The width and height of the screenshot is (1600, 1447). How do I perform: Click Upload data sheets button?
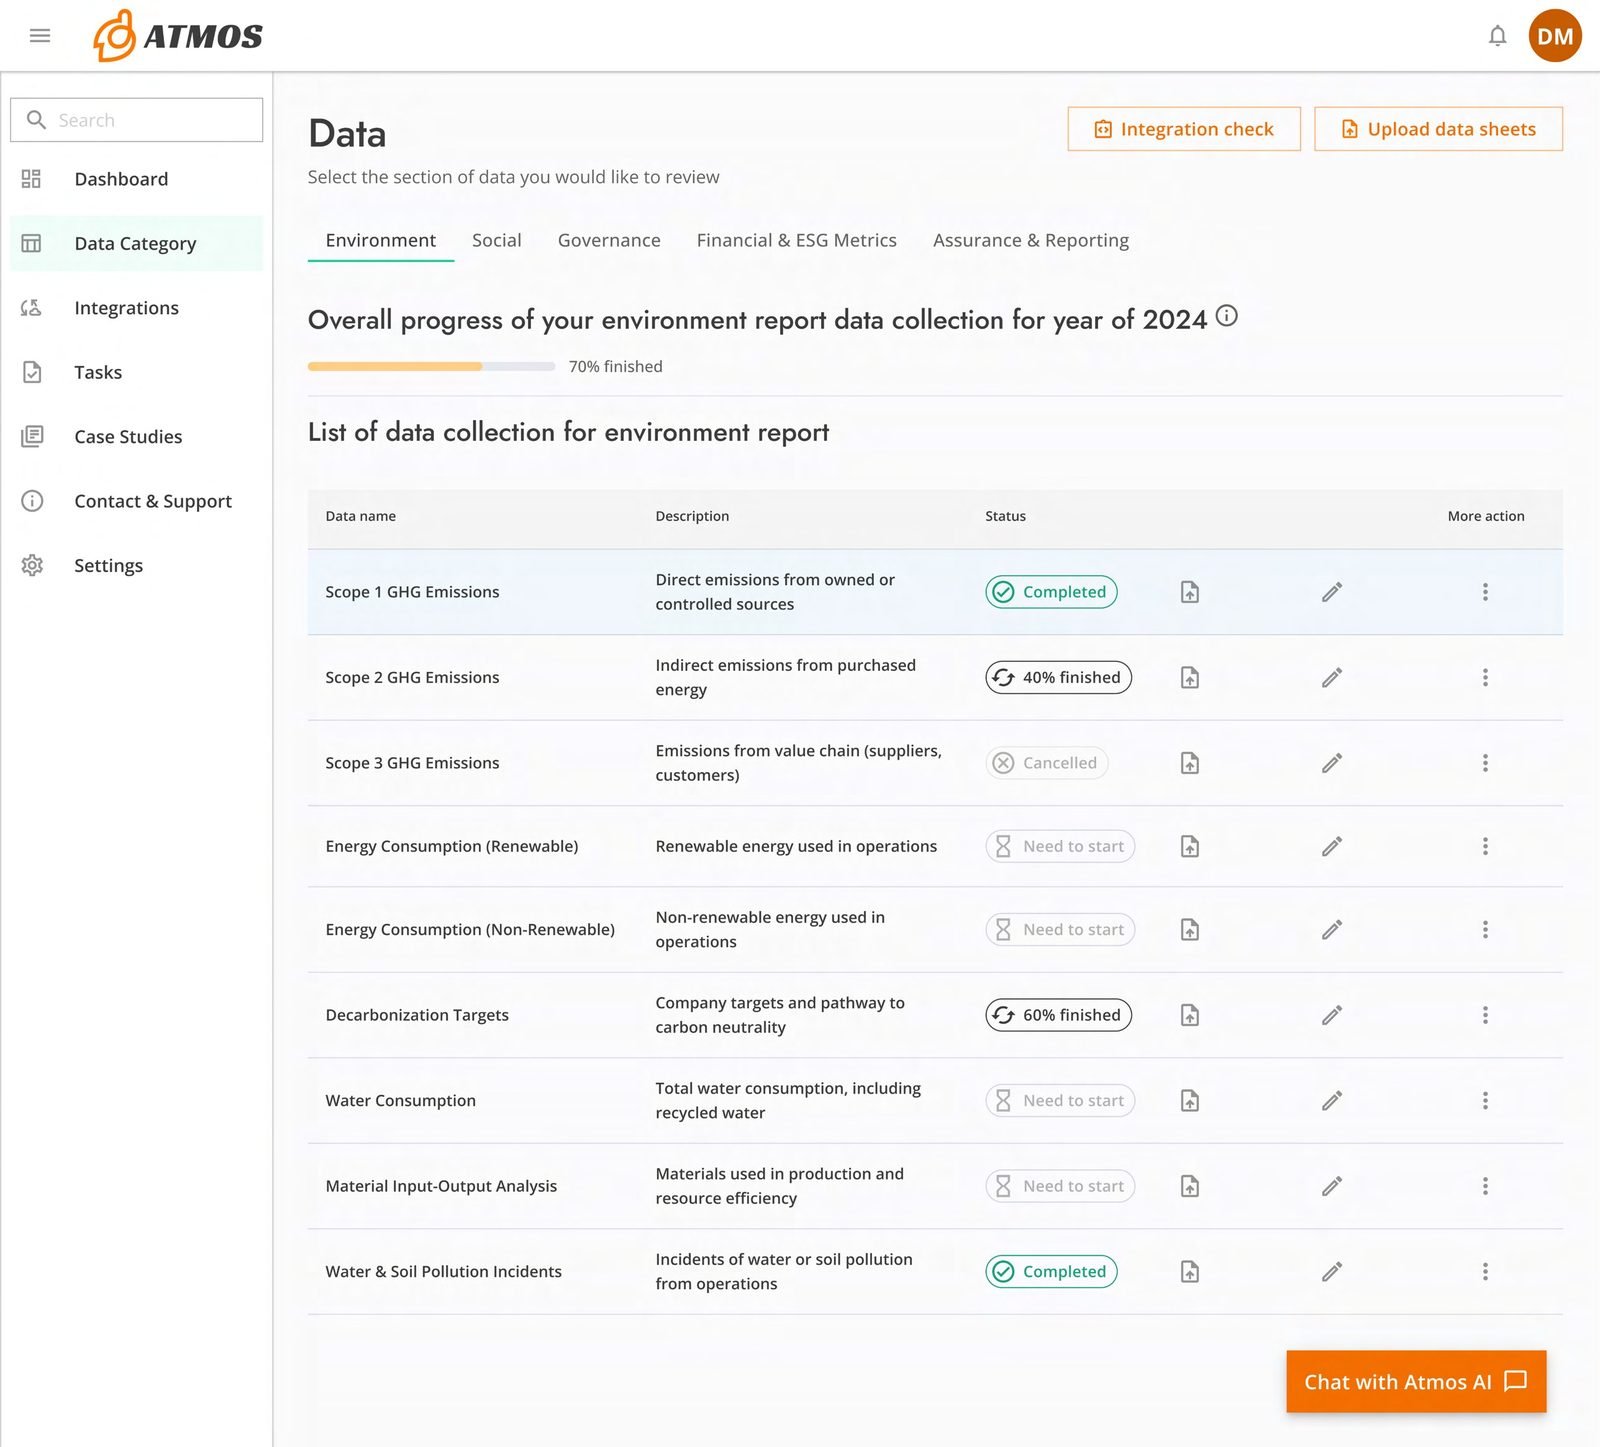tap(1438, 129)
